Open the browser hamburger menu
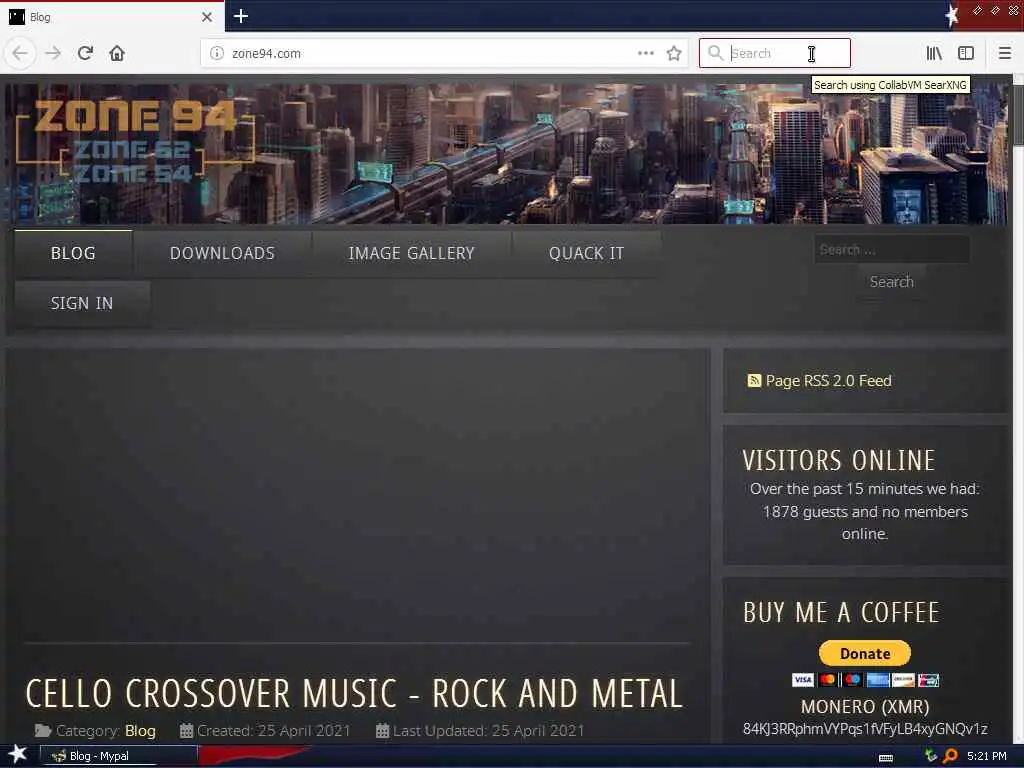 click(x=1005, y=53)
